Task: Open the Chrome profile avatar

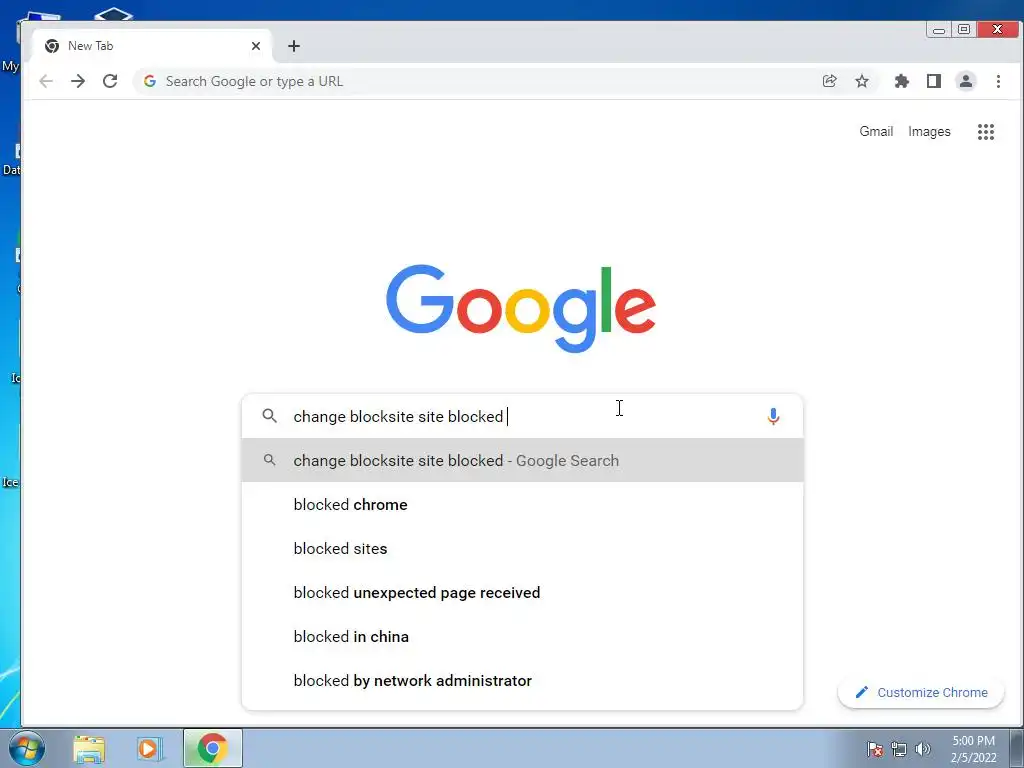Action: click(x=966, y=81)
